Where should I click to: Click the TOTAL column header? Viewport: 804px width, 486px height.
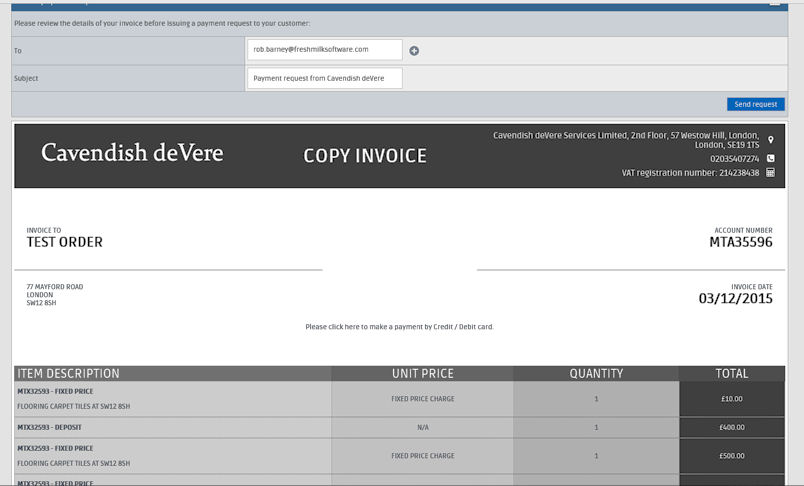732,373
